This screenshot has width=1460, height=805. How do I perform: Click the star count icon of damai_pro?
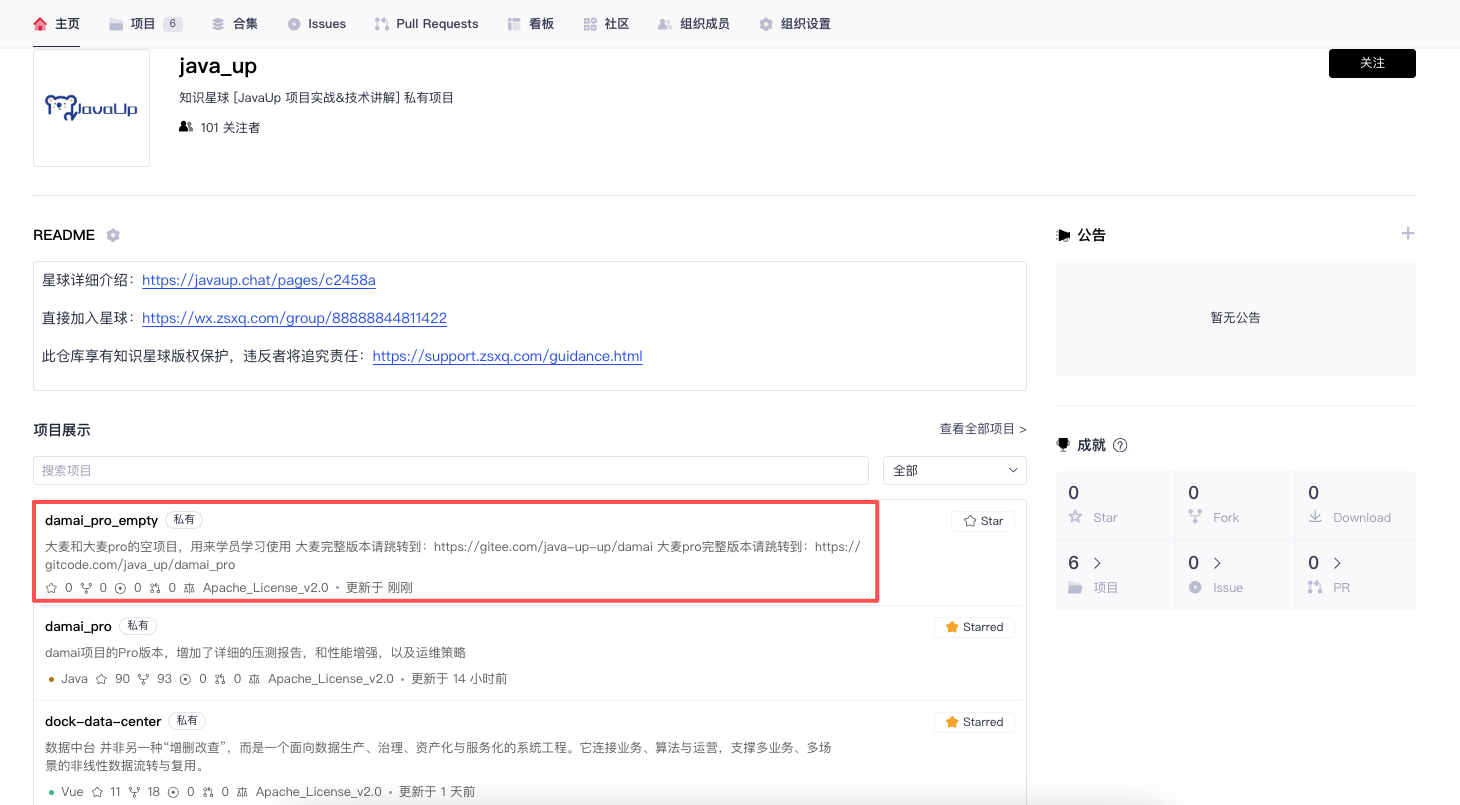(x=101, y=679)
